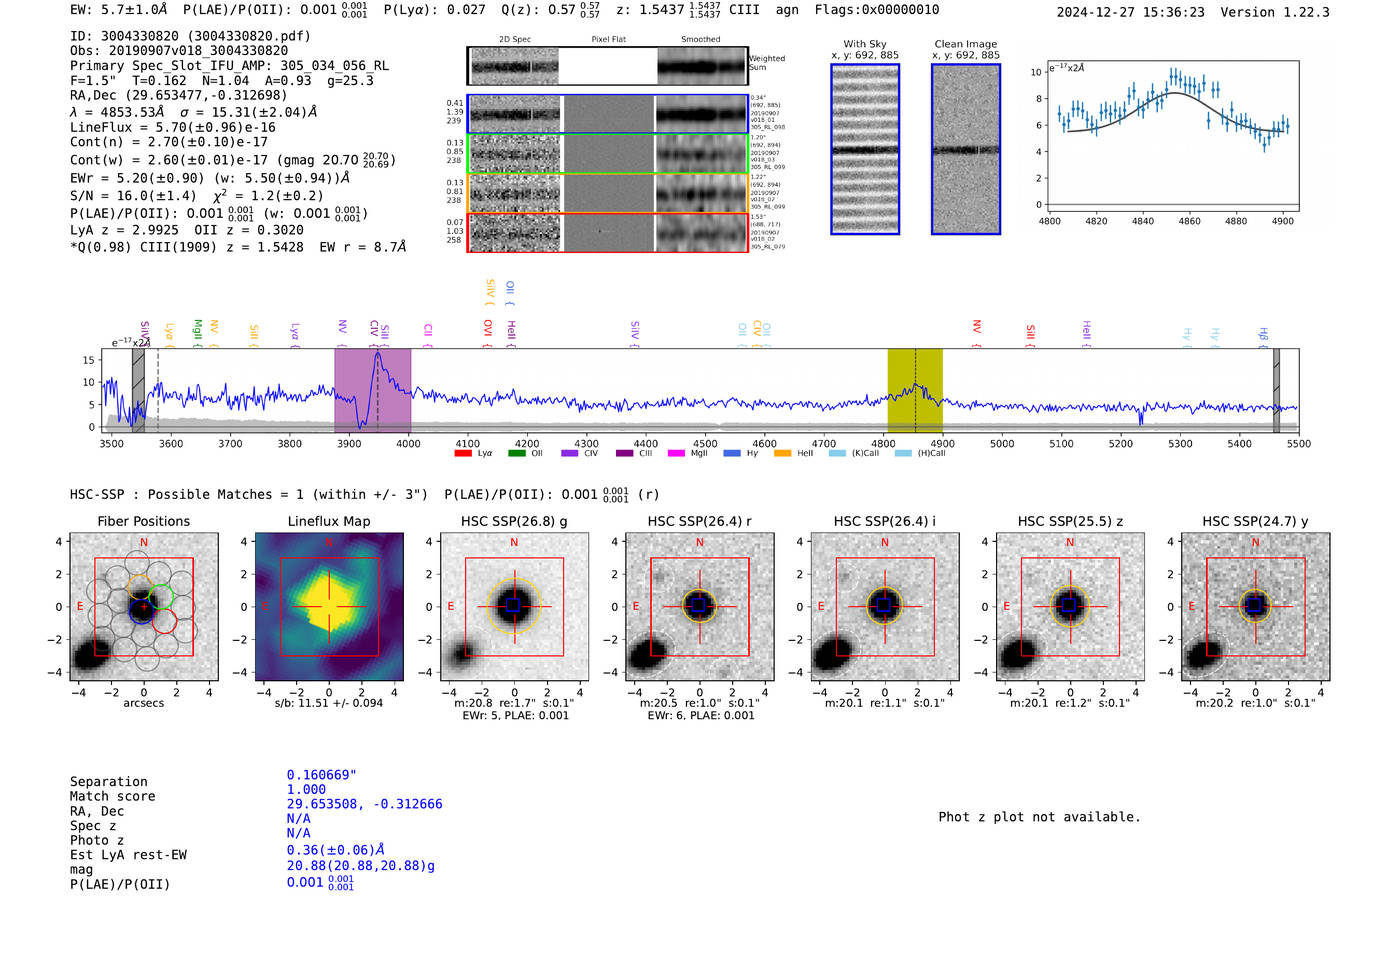Click the green circle in Fiber Positions
The image size is (1400, 953).
(x=162, y=597)
